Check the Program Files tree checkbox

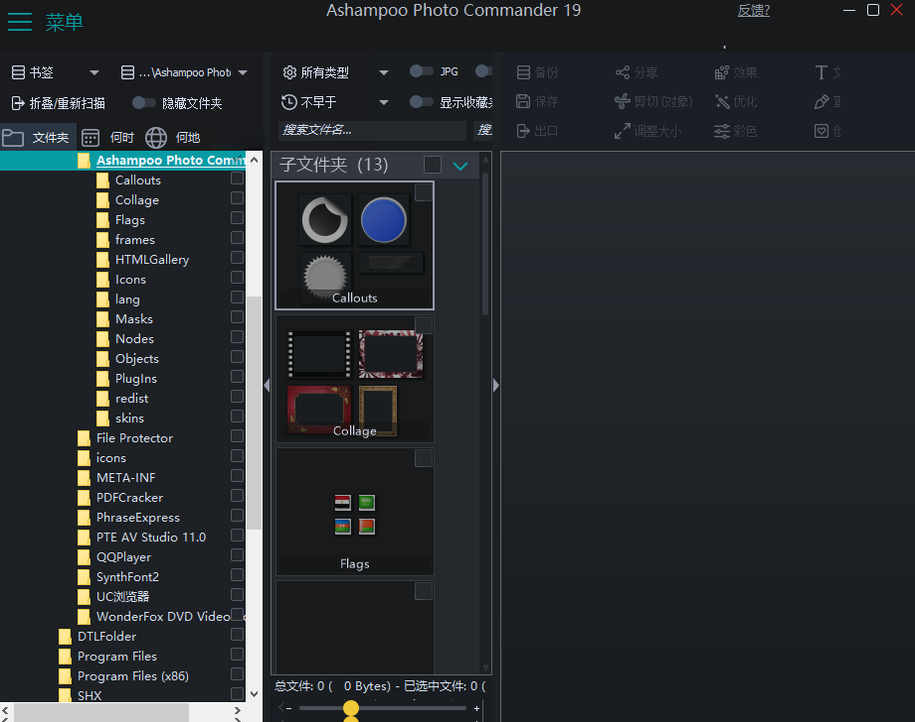pos(237,654)
